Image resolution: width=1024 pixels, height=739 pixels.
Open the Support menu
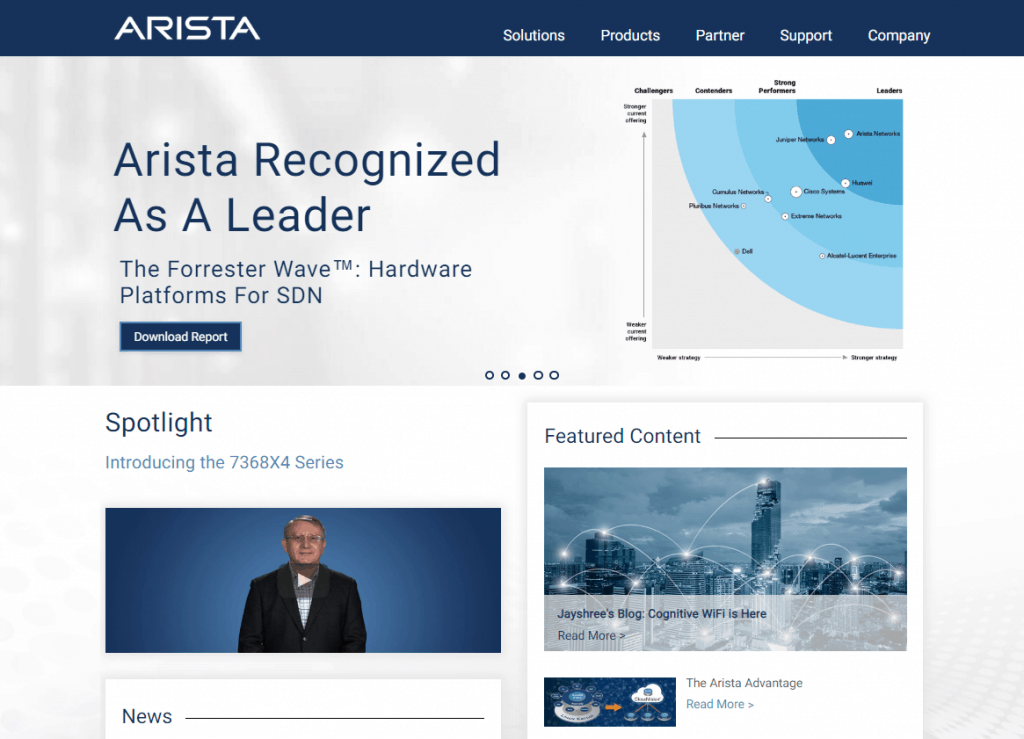point(806,35)
